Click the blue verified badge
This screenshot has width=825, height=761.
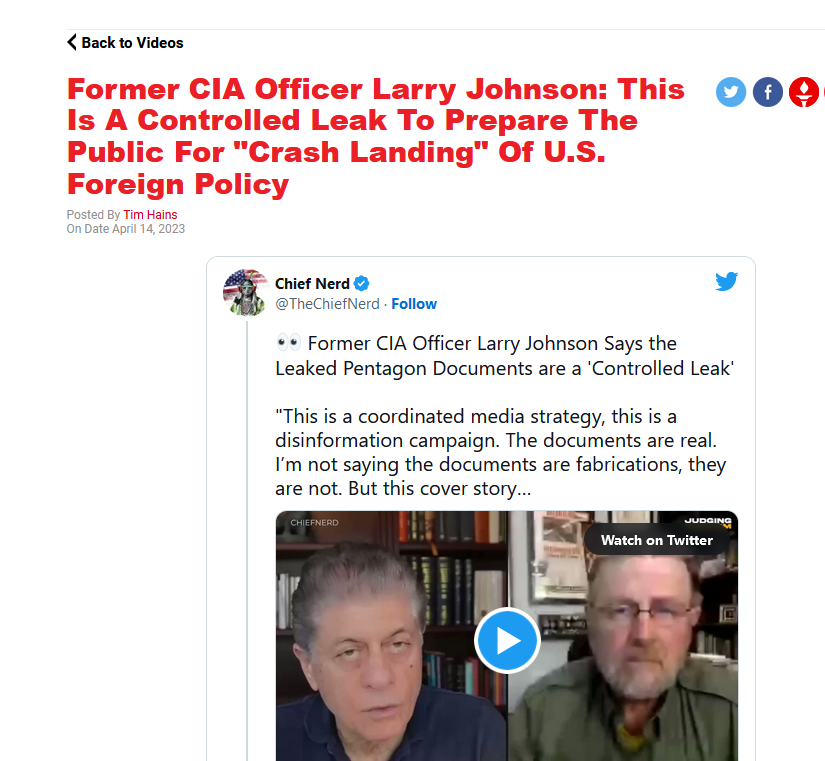pos(361,284)
